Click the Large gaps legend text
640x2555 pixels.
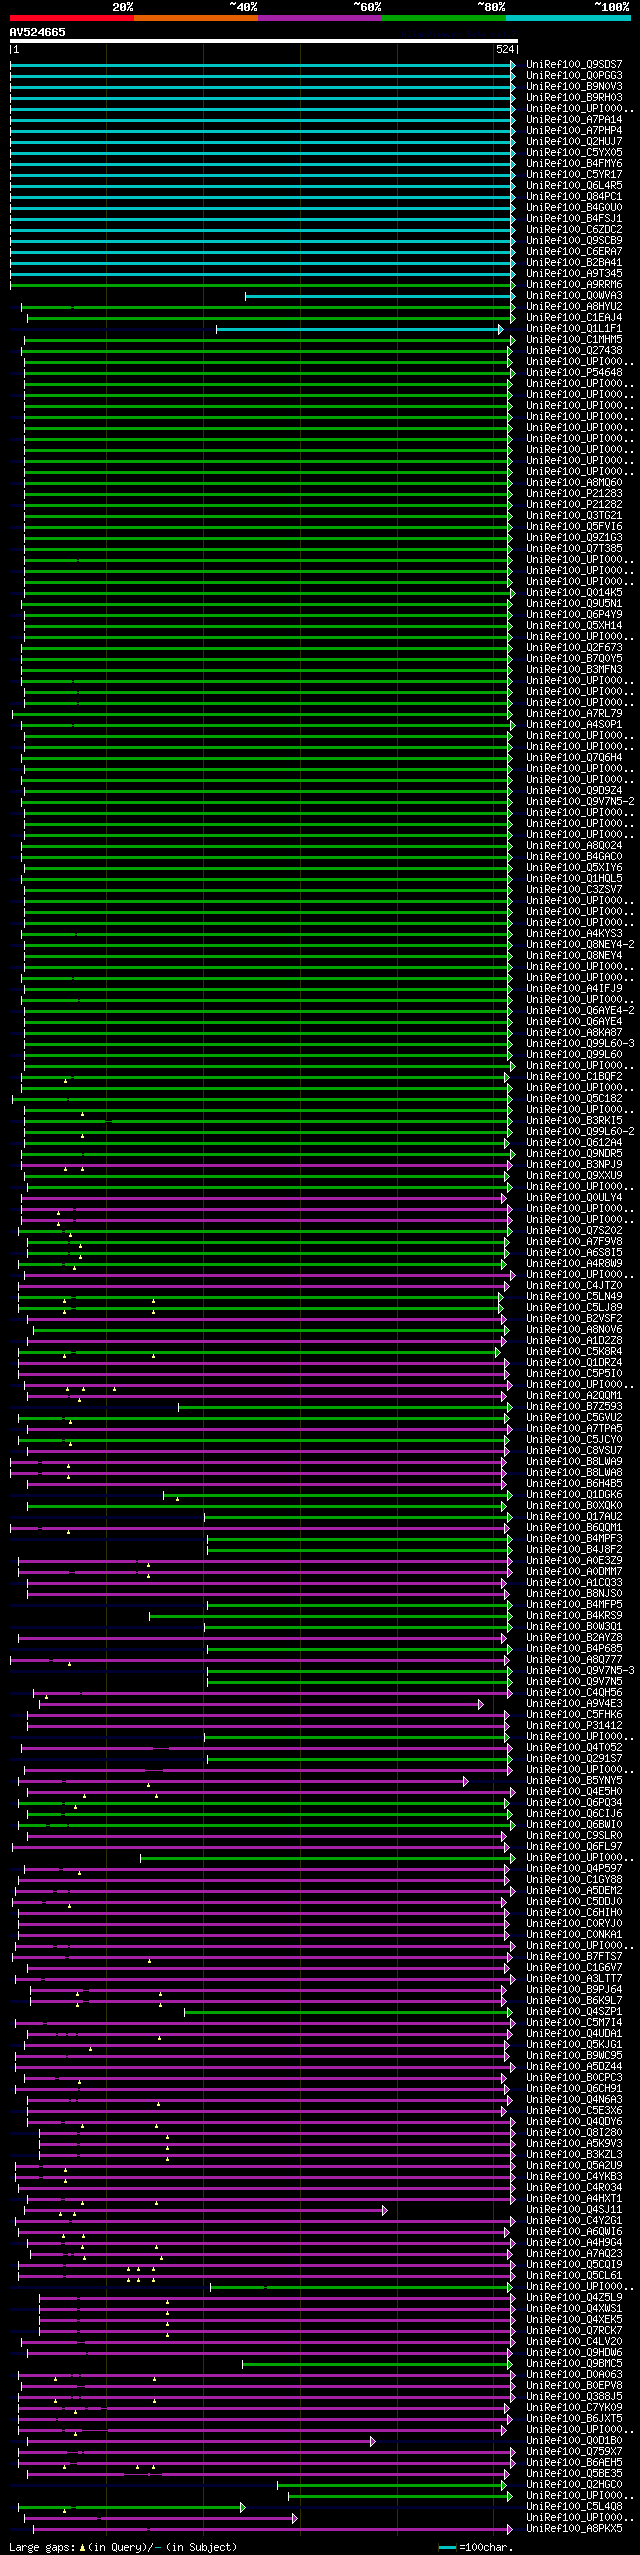(123, 2547)
